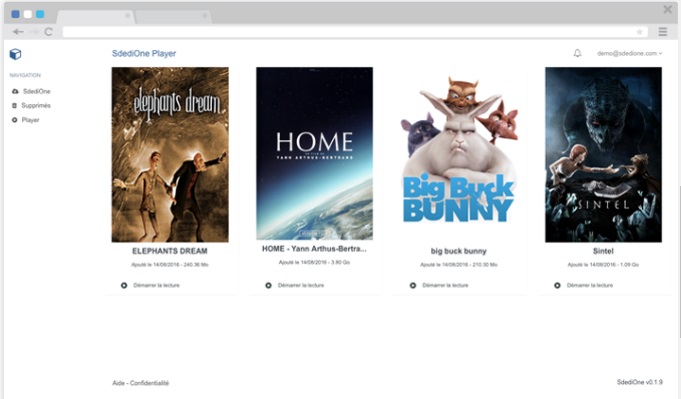The height and width of the screenshot is (399, 681).
Task: Start playback of HOME via Démarrer la lecture
Action: coord(301,285)
